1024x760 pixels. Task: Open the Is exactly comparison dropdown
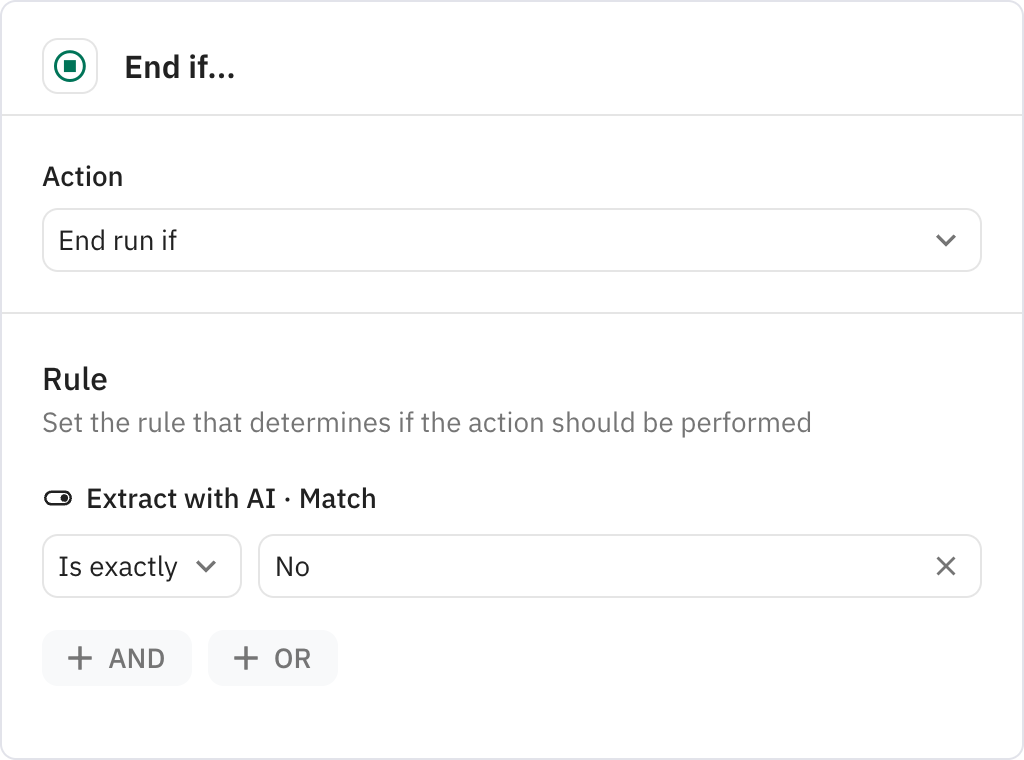[141, 566]
